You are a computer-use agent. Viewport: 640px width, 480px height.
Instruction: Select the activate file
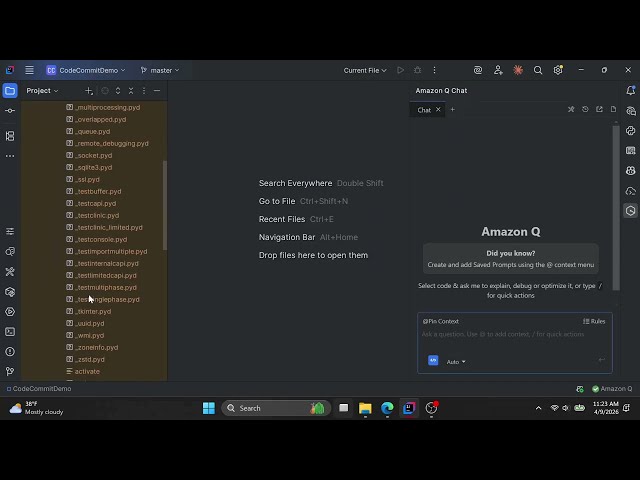[83, 371]
